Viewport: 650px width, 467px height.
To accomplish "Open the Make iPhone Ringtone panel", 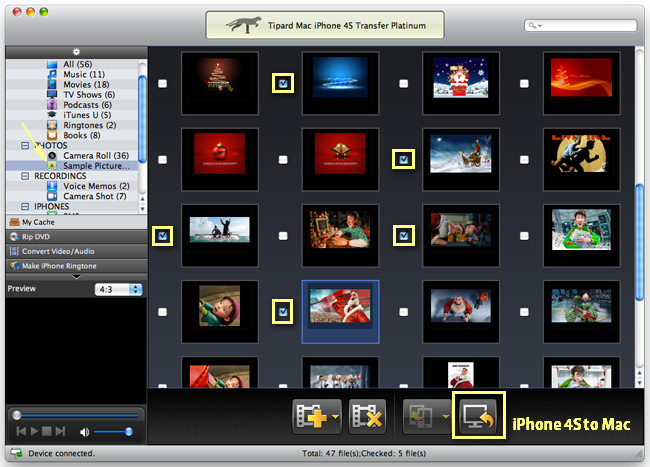I will (76, 266).
